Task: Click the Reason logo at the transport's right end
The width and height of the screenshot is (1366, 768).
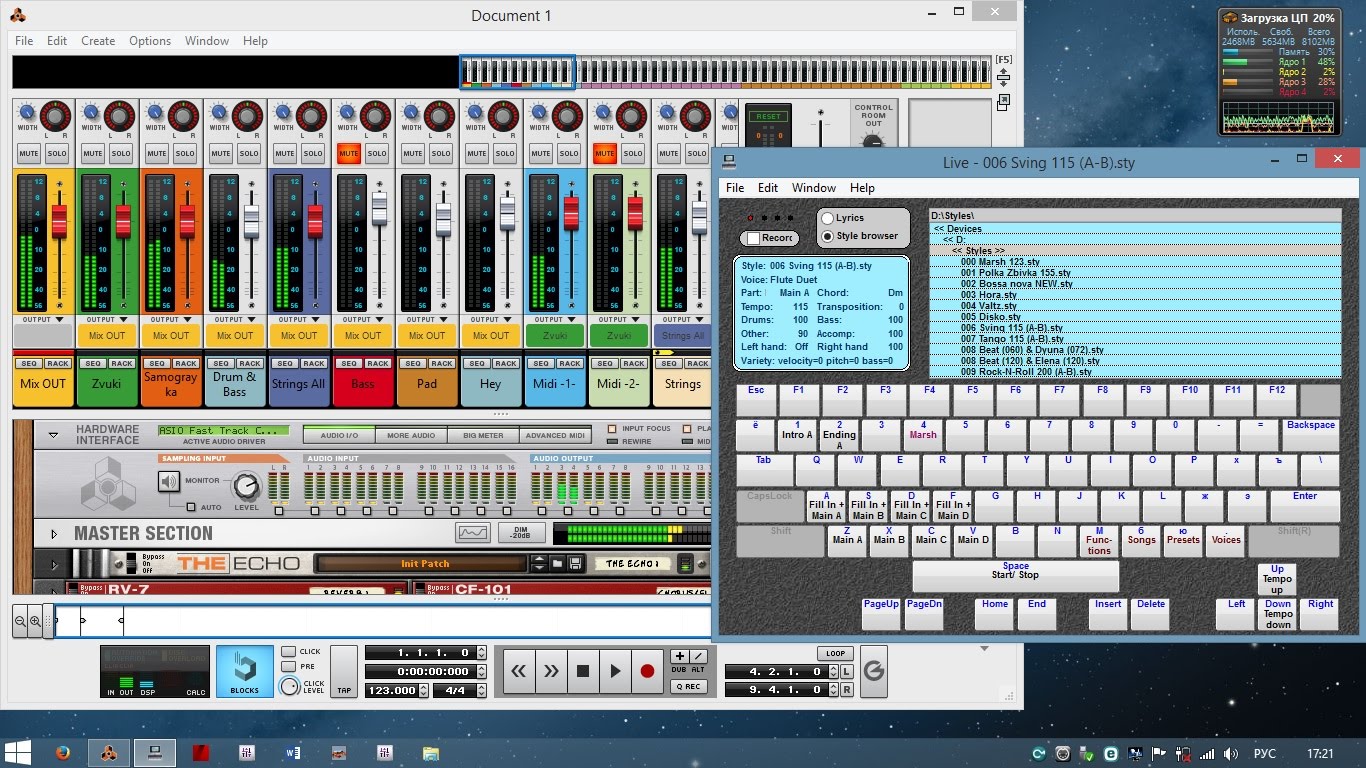Action: click(873, 672)
